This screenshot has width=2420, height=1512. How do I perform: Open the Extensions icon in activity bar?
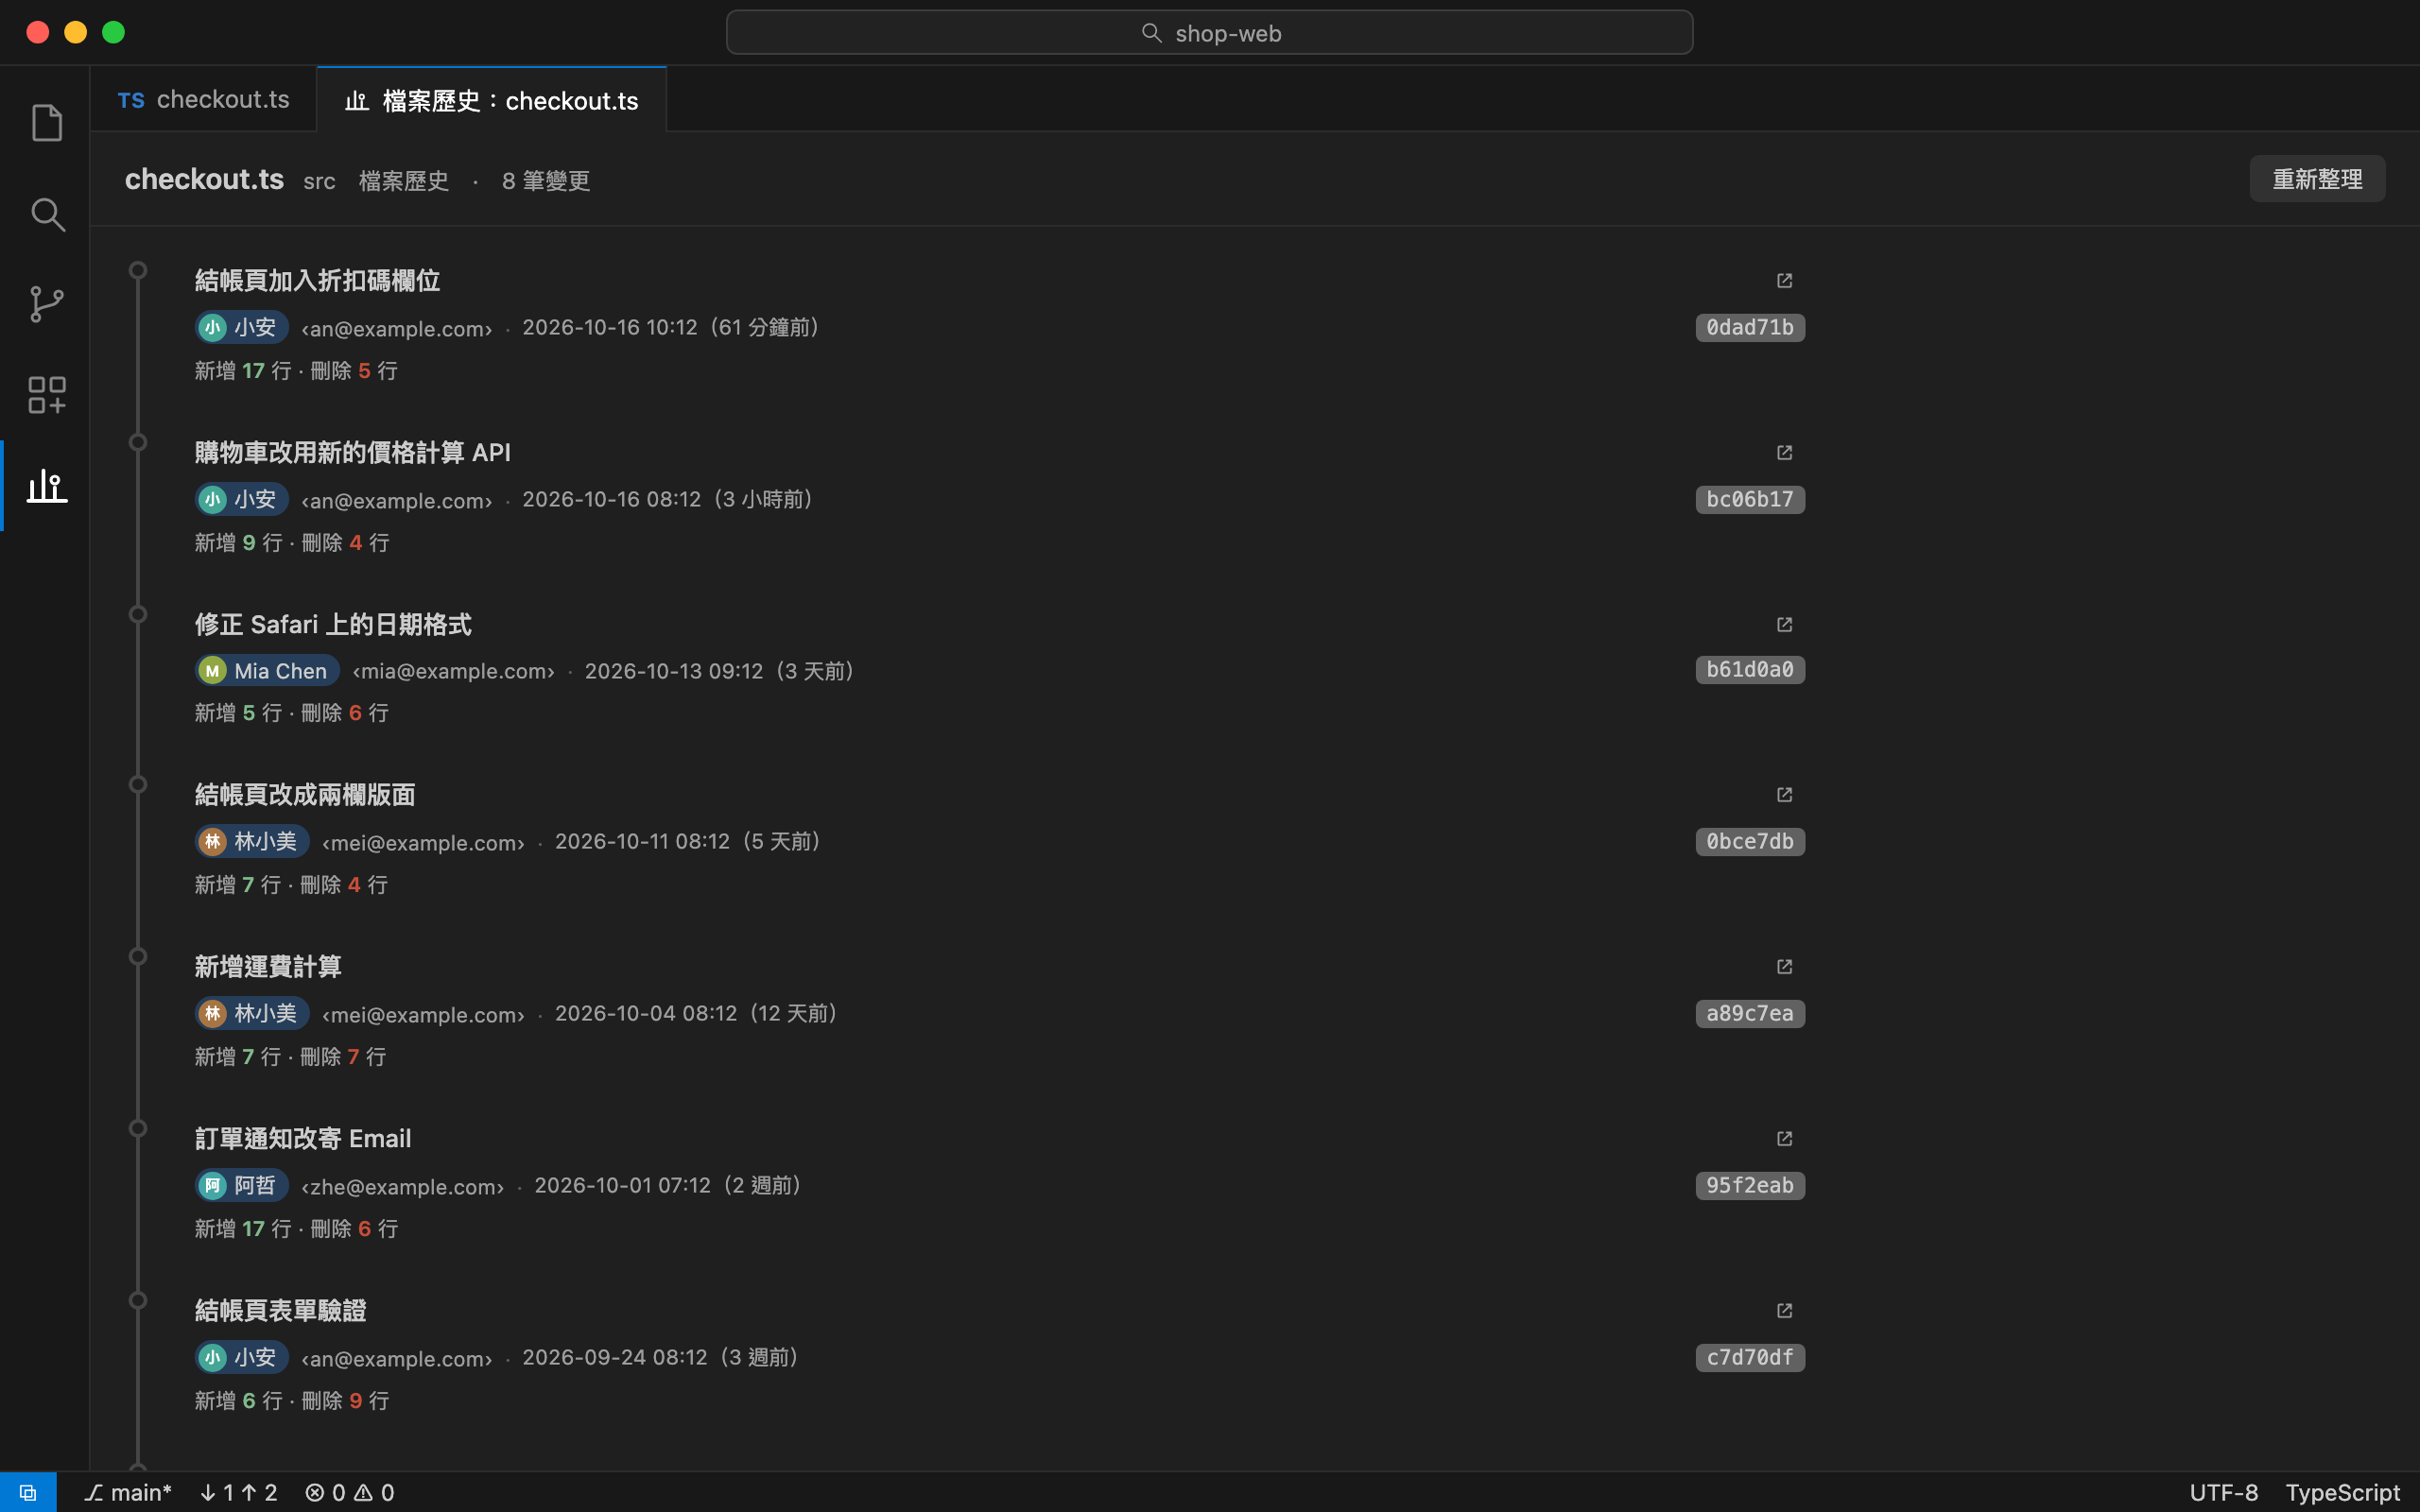click(47, 395)
